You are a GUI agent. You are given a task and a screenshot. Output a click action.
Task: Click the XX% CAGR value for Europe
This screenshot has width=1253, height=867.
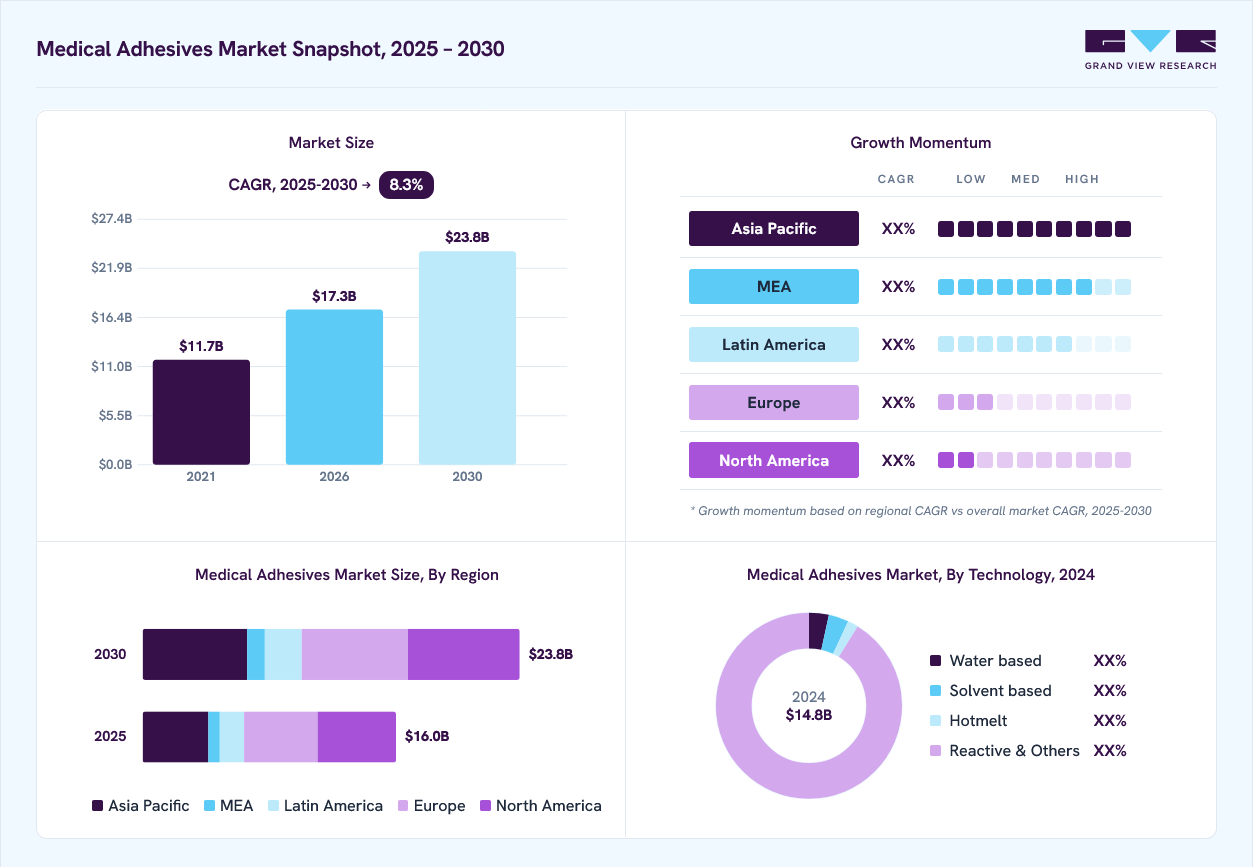coord(898,403)
